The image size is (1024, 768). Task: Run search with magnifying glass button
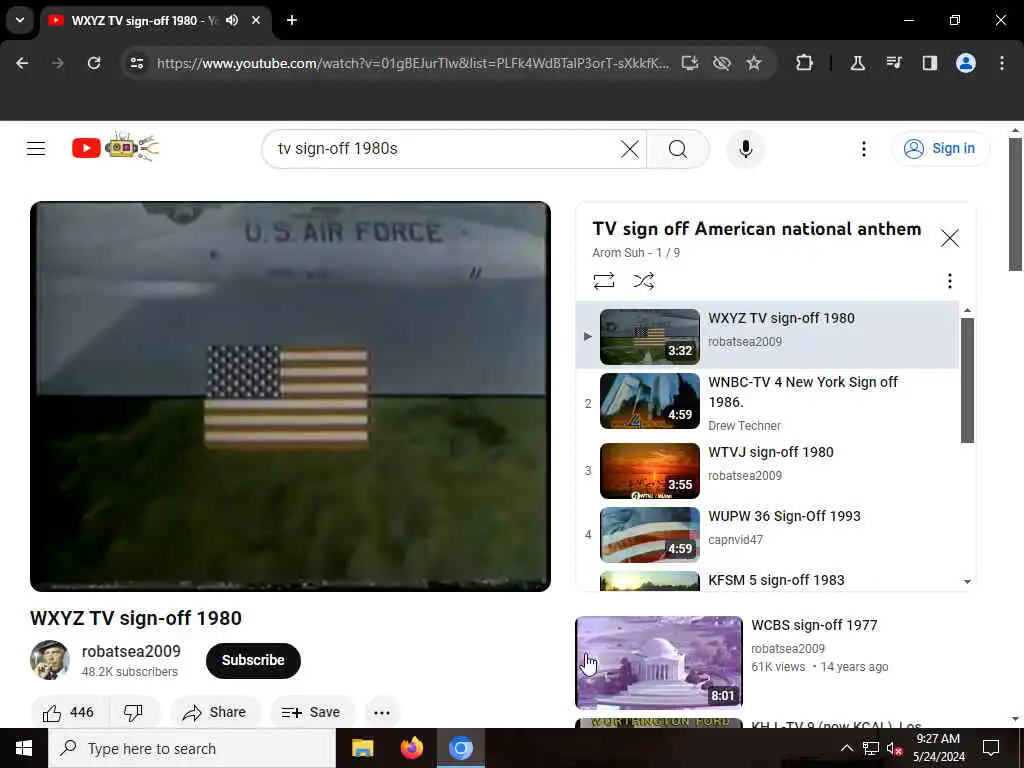point(678,149)
